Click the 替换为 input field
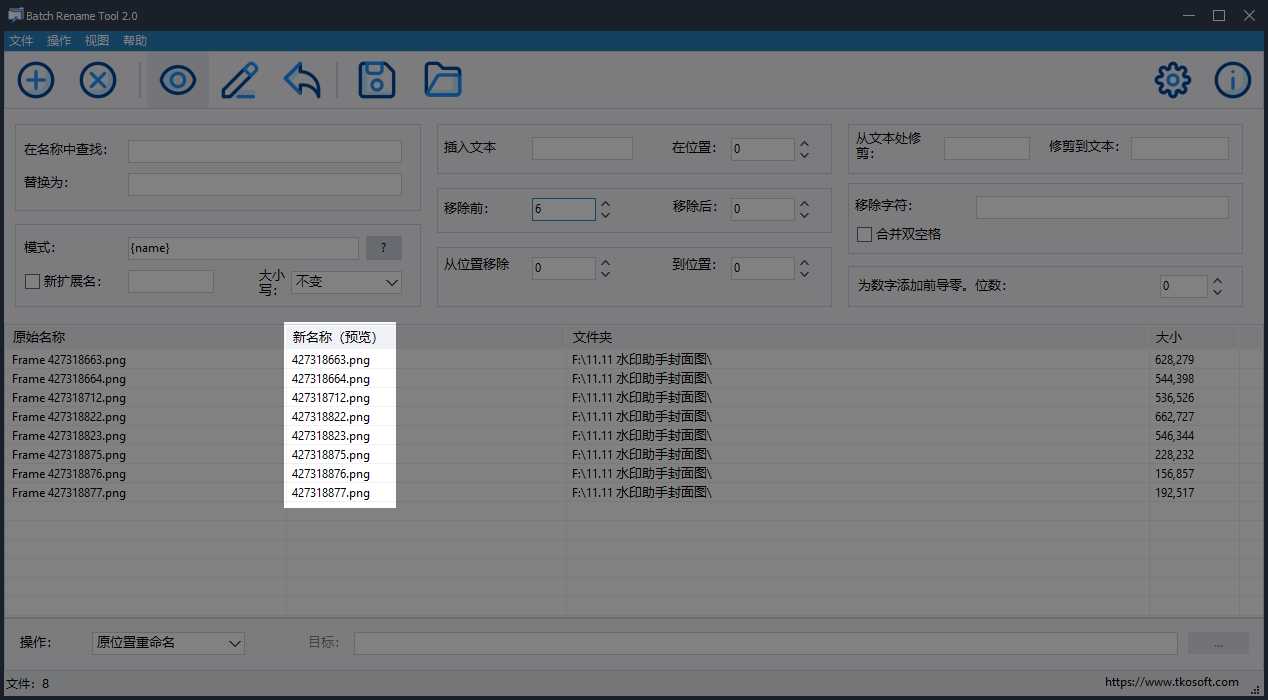 (x=265, y=184)
